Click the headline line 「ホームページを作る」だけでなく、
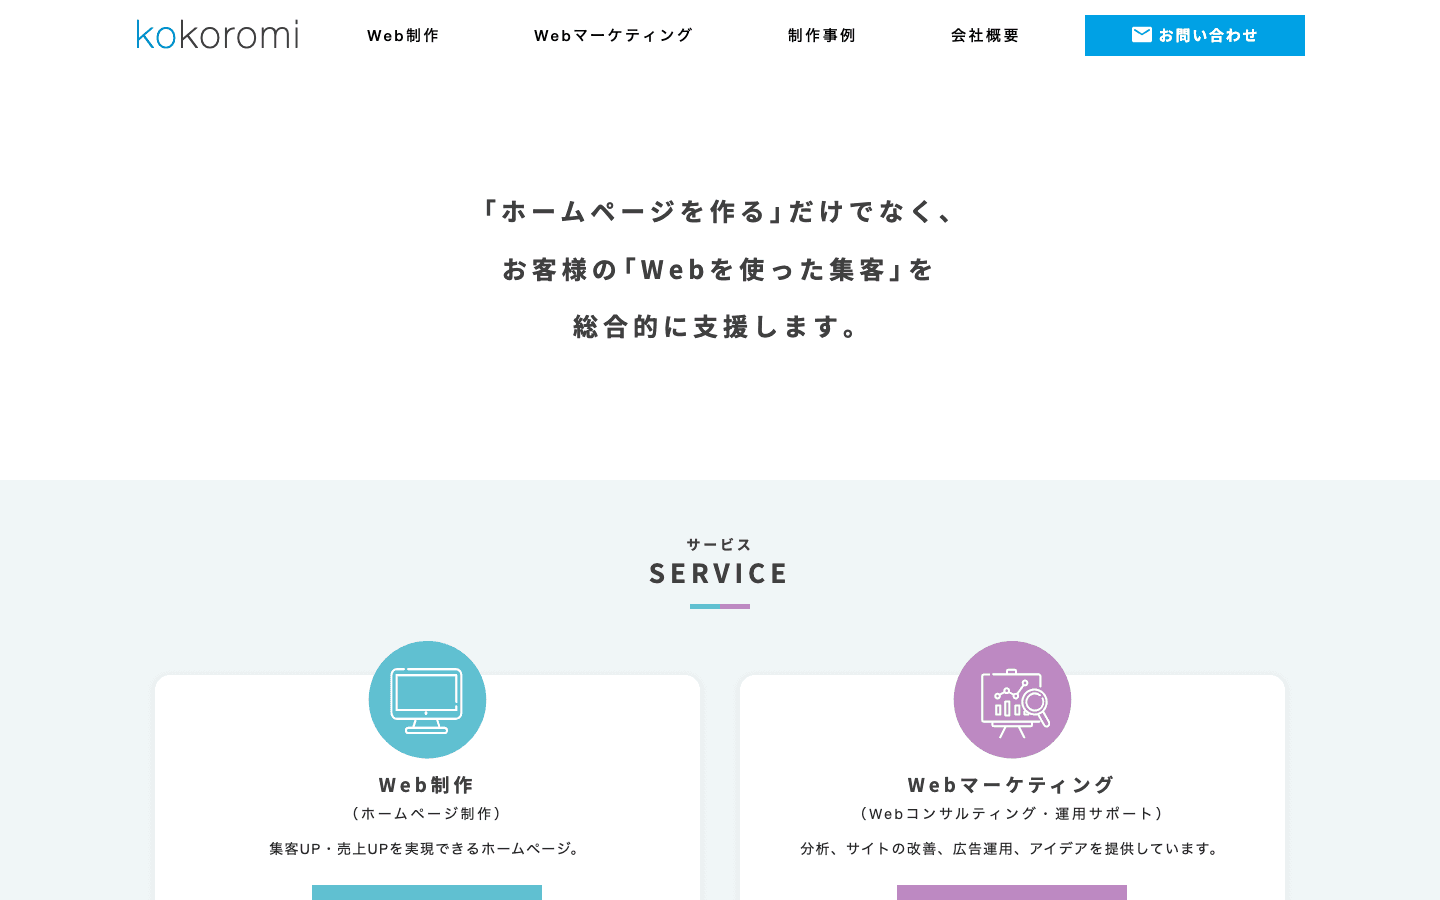This screenshot has width=1440, height=900. point(720,211)
